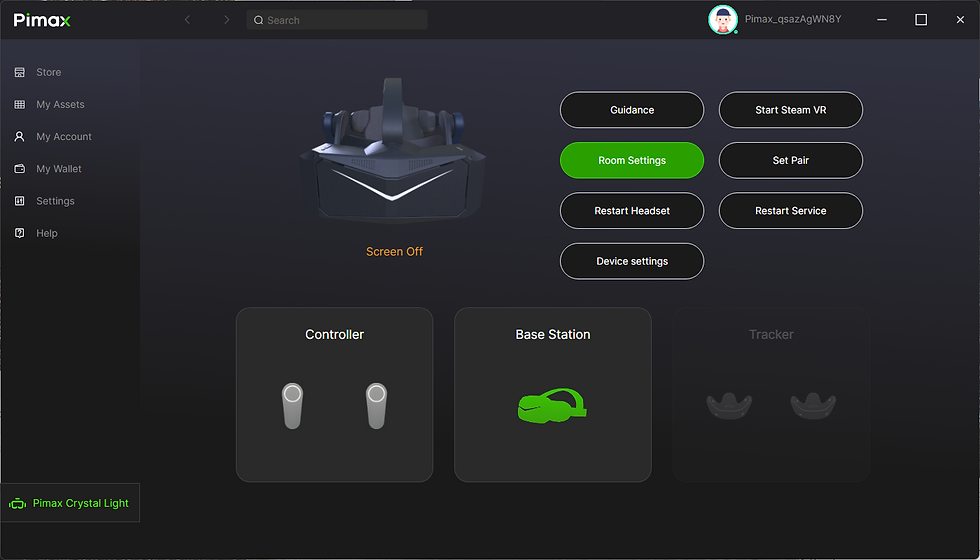
Task: Go back with the left arrow
Action: [x=187, y=20]
